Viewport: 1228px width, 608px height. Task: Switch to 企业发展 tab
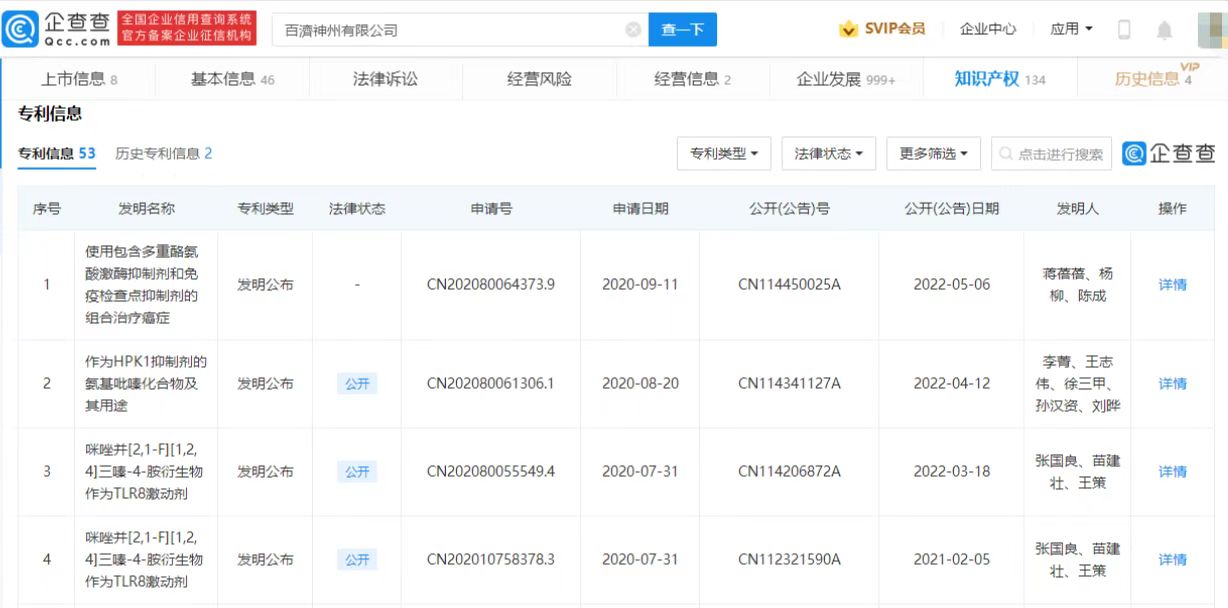click(846, 79)
